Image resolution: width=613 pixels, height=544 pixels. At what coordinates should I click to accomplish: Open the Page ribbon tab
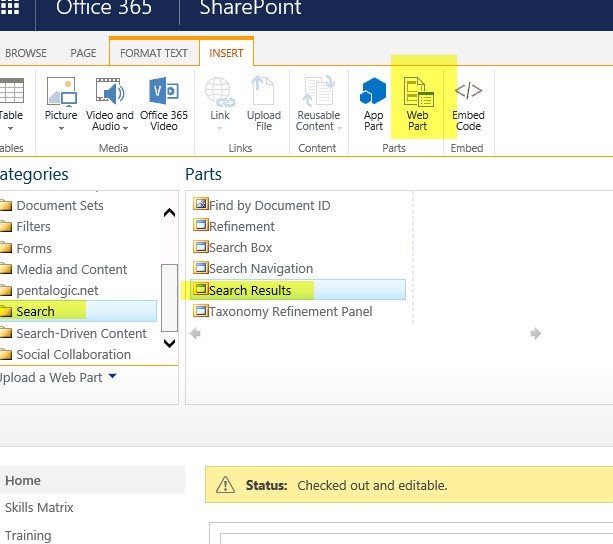click(x=84, y=53)
